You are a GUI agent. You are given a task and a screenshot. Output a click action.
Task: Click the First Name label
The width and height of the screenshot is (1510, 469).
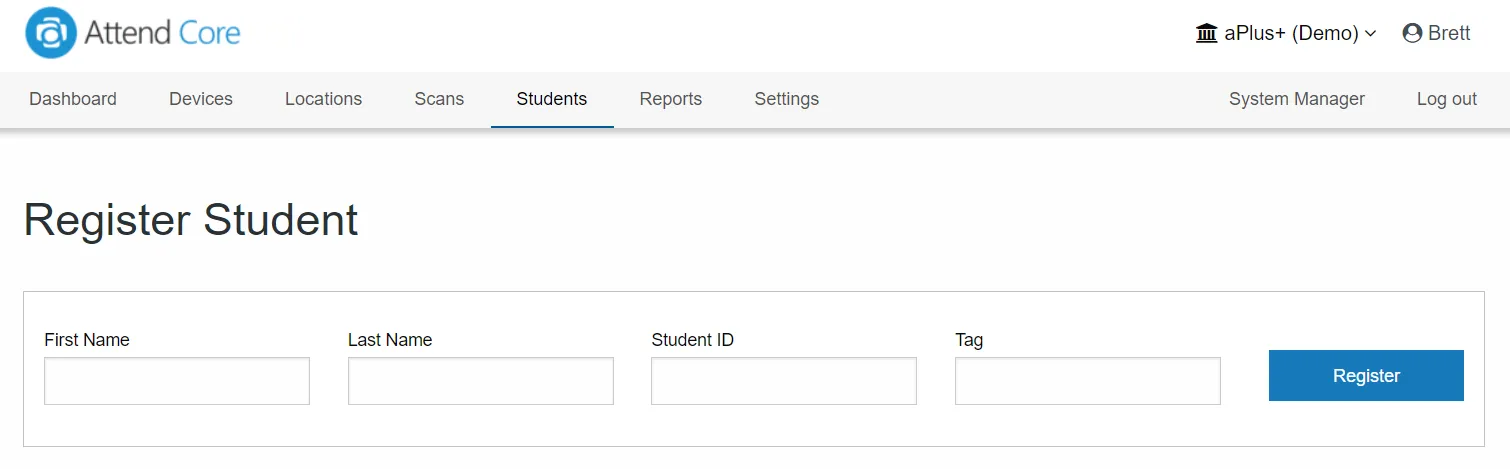[x=87, y=340]
